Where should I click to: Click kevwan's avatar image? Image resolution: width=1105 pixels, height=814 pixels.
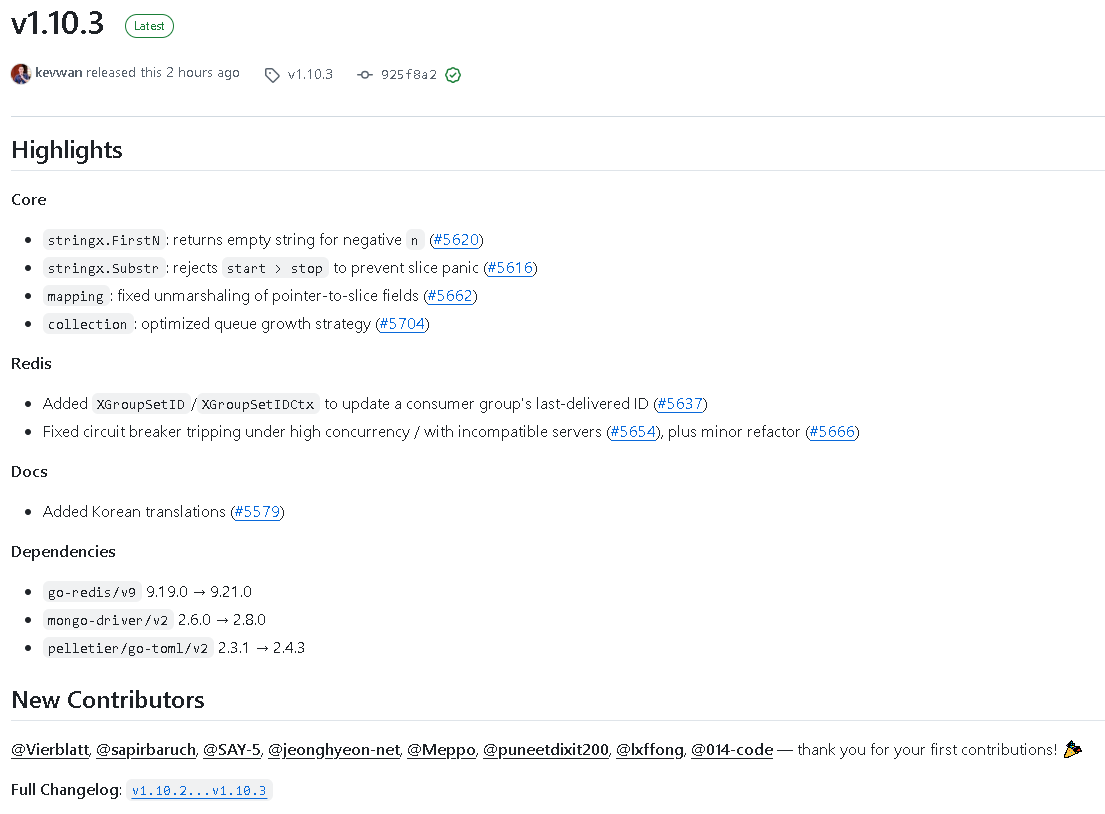(20, 73)
